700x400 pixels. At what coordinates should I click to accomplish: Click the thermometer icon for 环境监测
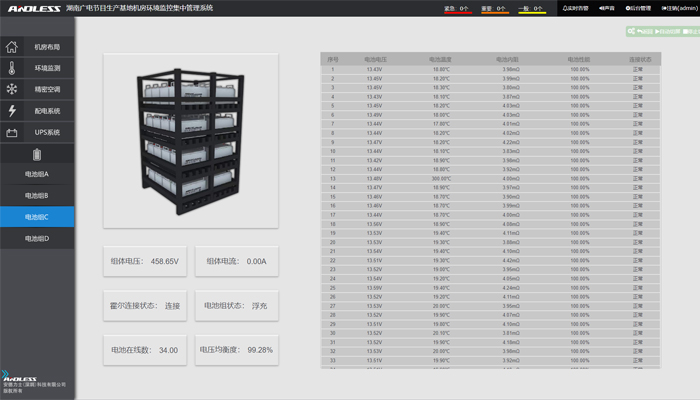click(x=12, y=69)
